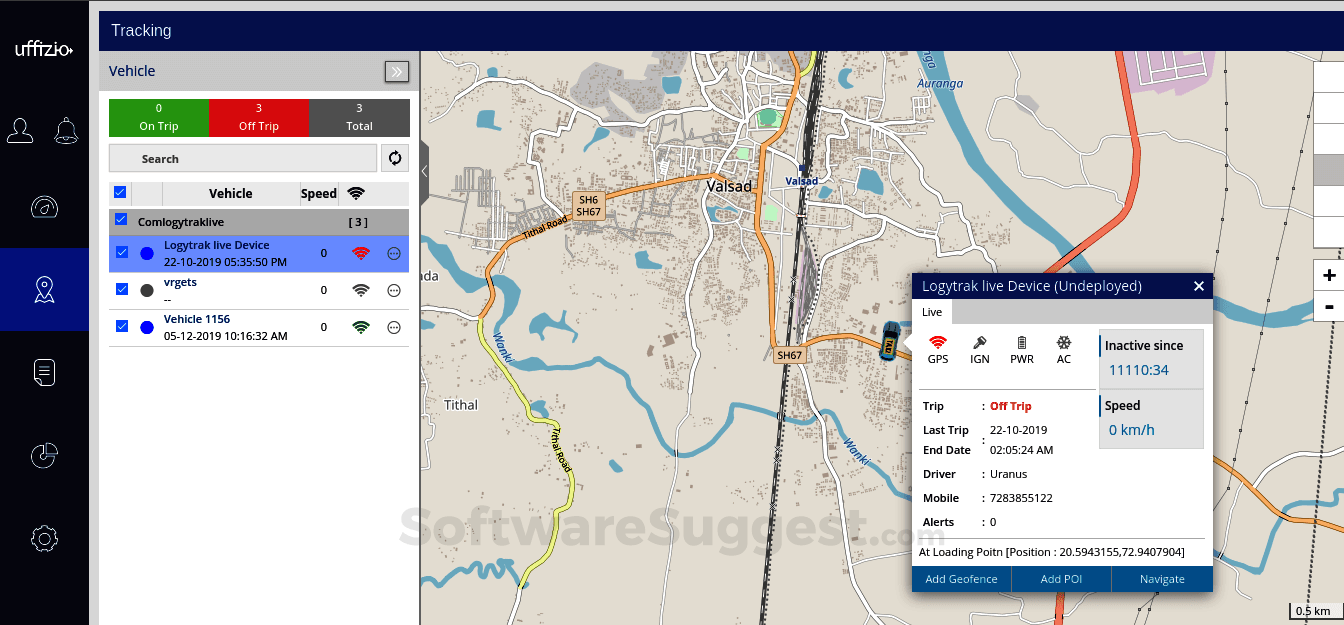This screenshot has height=625, width=1344.
Task: Click the IGN ignition key icon
Action: coord(980,341)
